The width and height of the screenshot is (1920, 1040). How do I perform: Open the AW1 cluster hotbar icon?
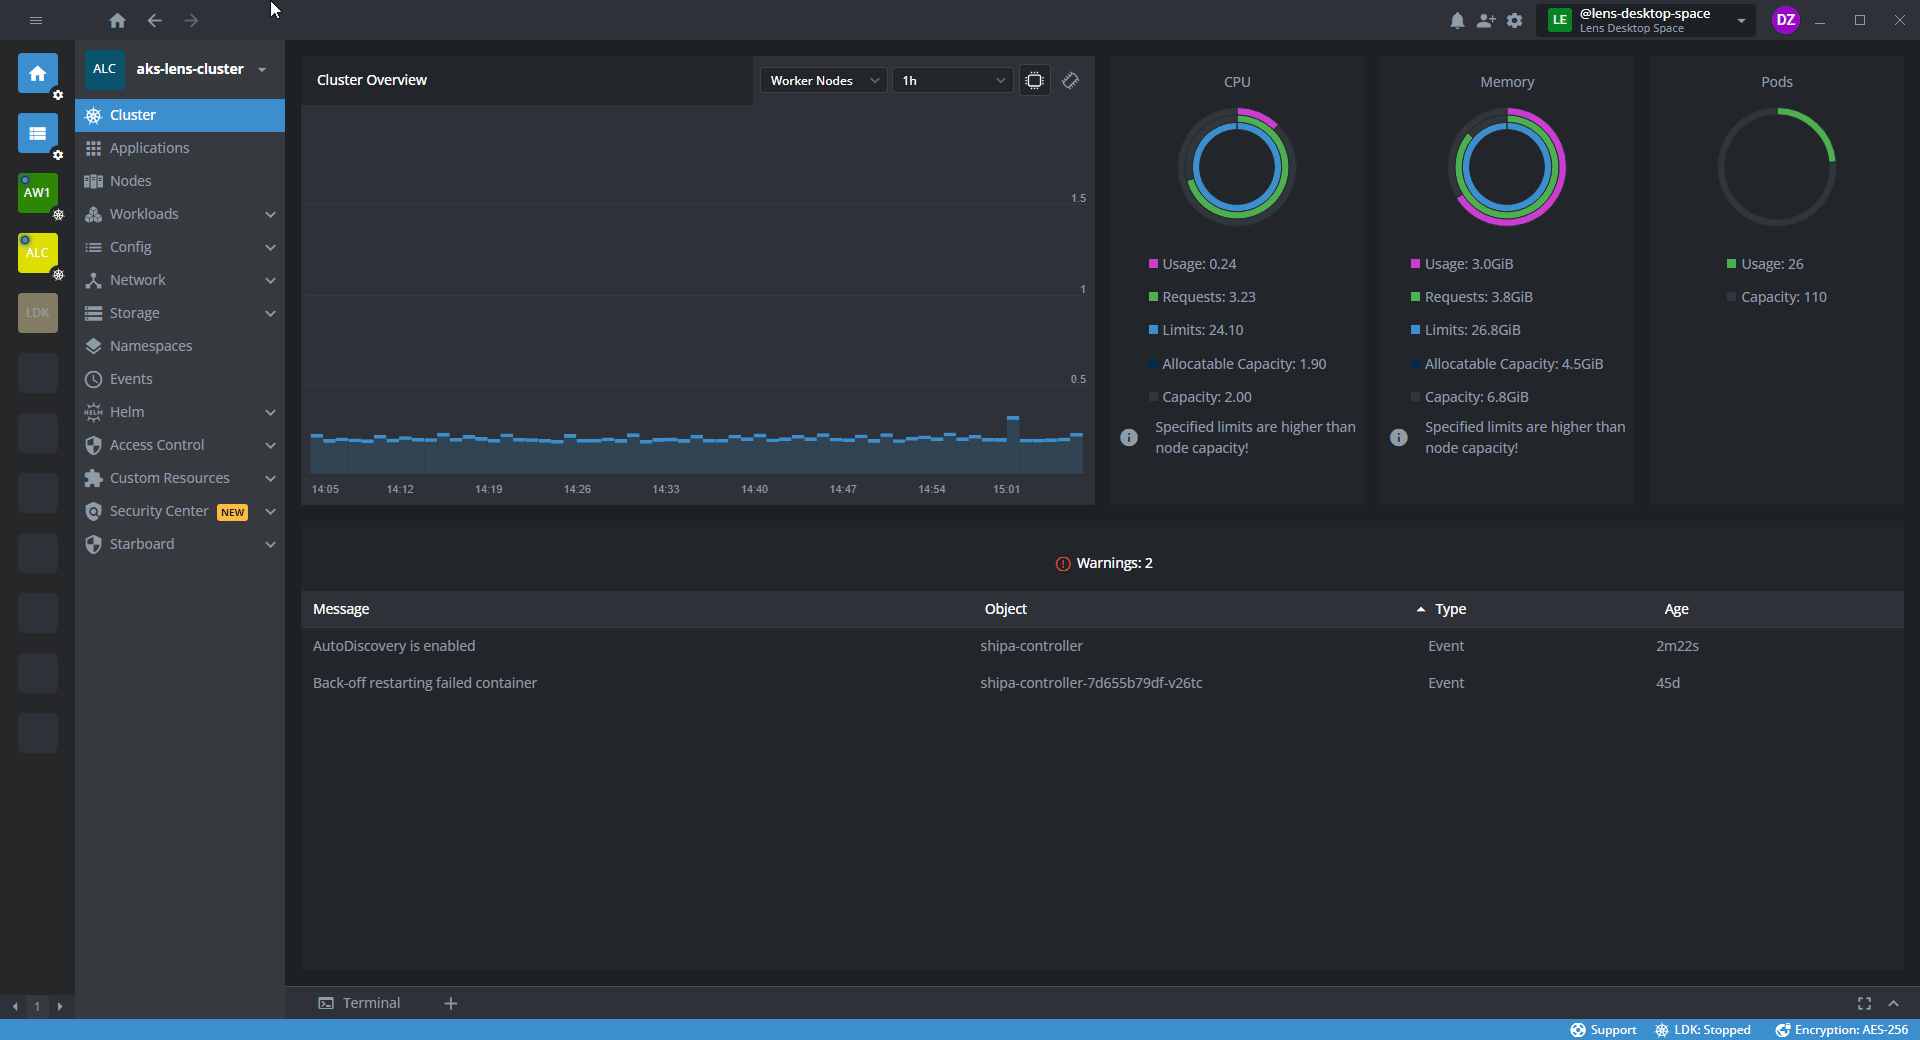tap(37, 193)
